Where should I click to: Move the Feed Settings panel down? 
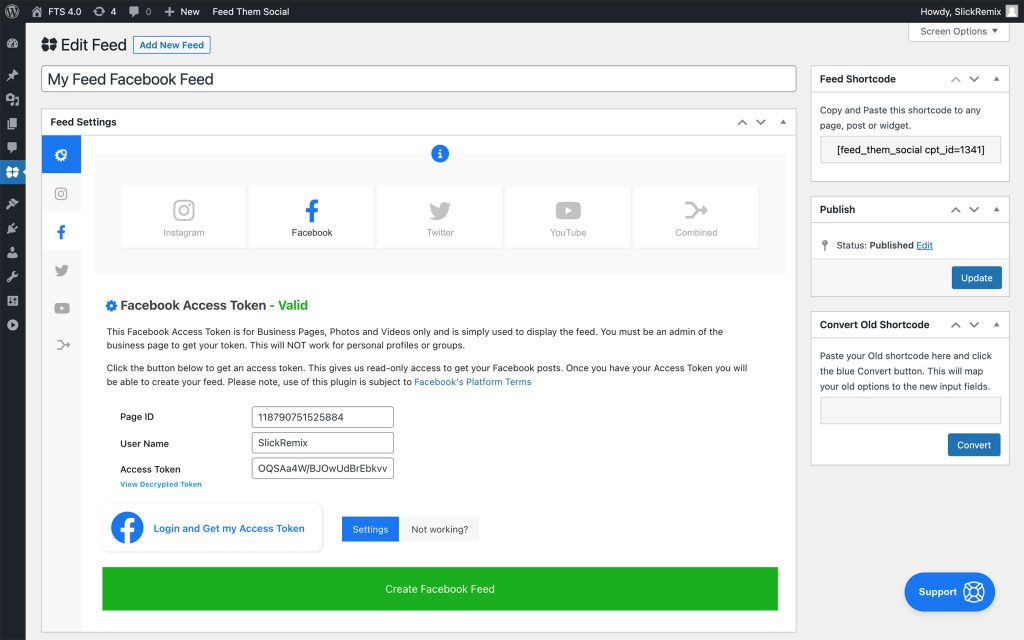tap(761, 122)
